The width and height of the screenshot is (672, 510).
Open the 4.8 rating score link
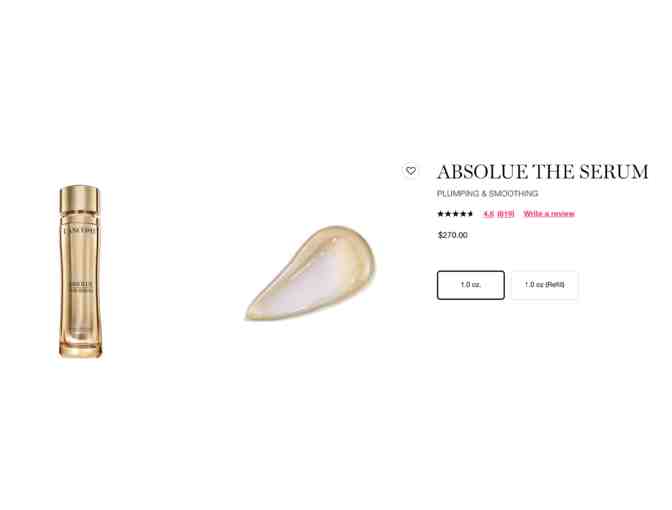(489, 214)
